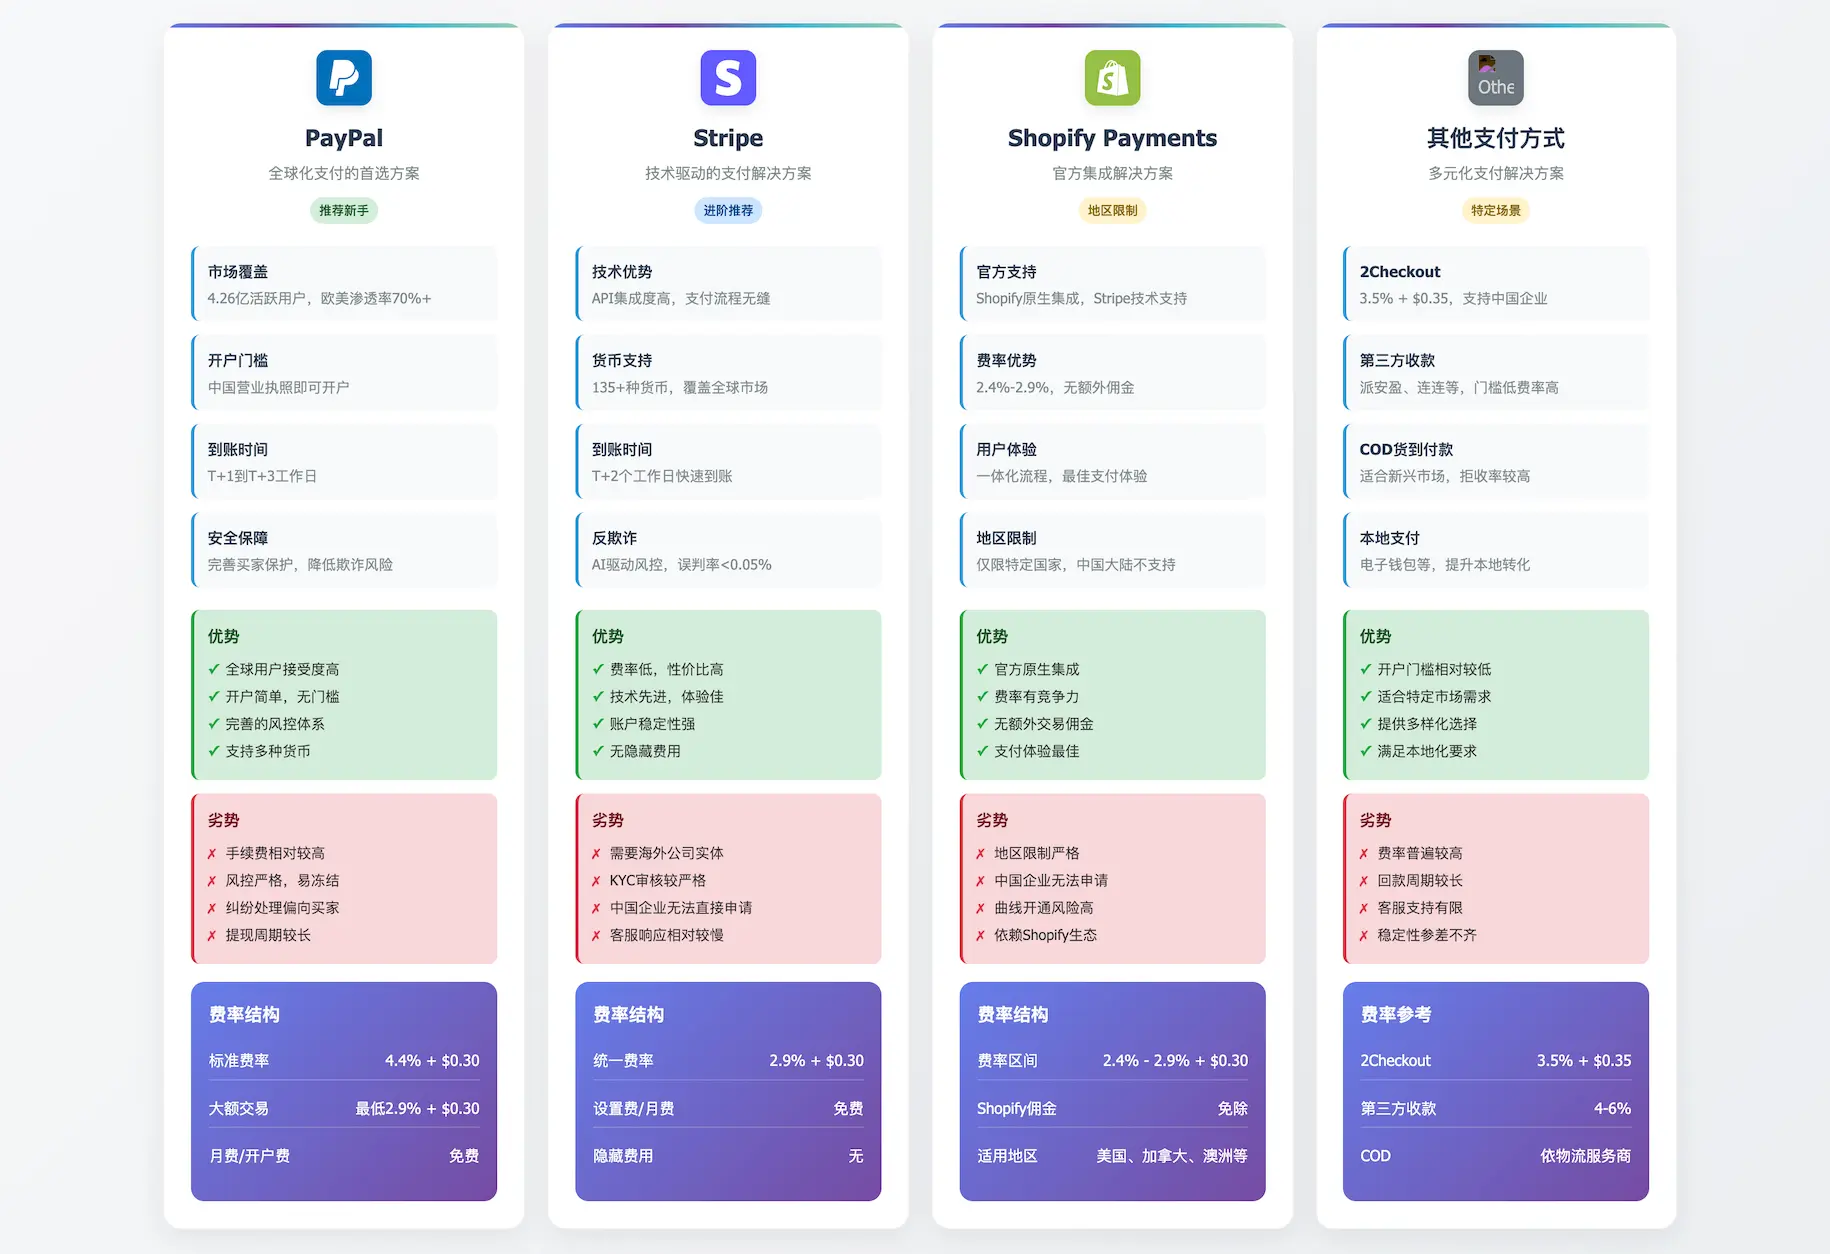Viewport: 1830px width, 1254px height.
Task: Open the 2Checkout feature box
Action: 1496,284
